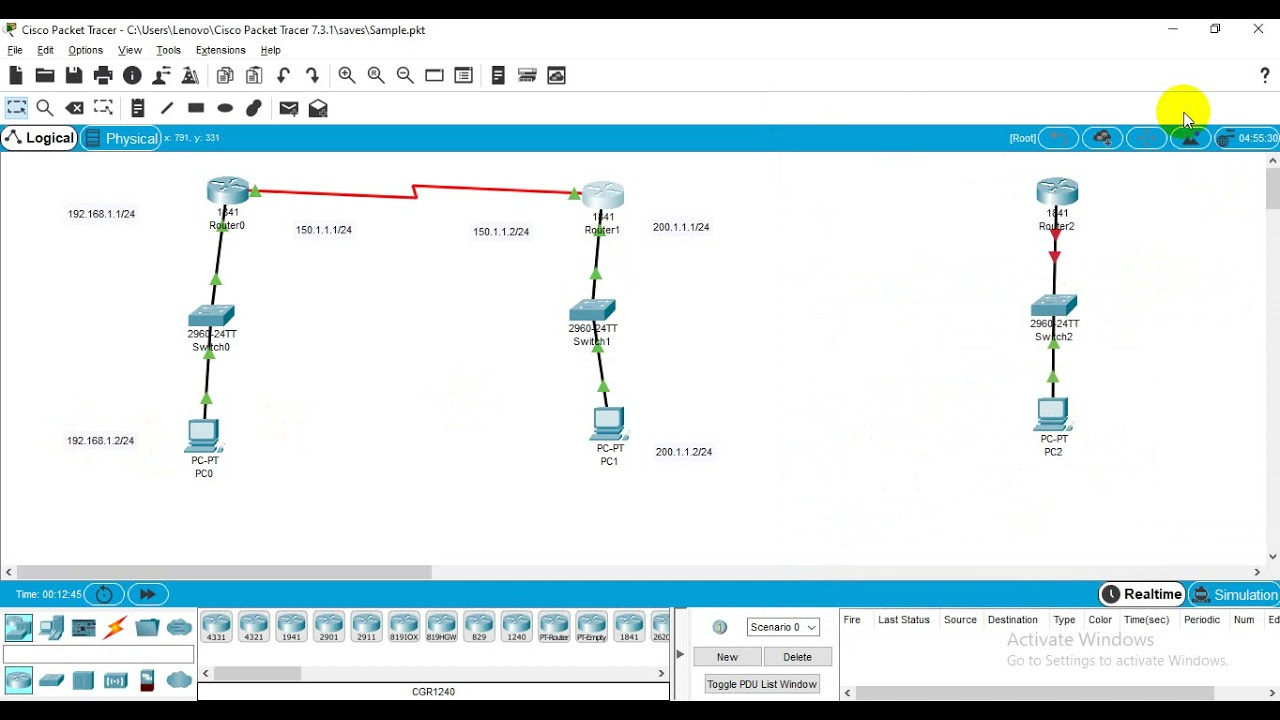
Task: Activate the Delete tool
Action: coord(75,108)
